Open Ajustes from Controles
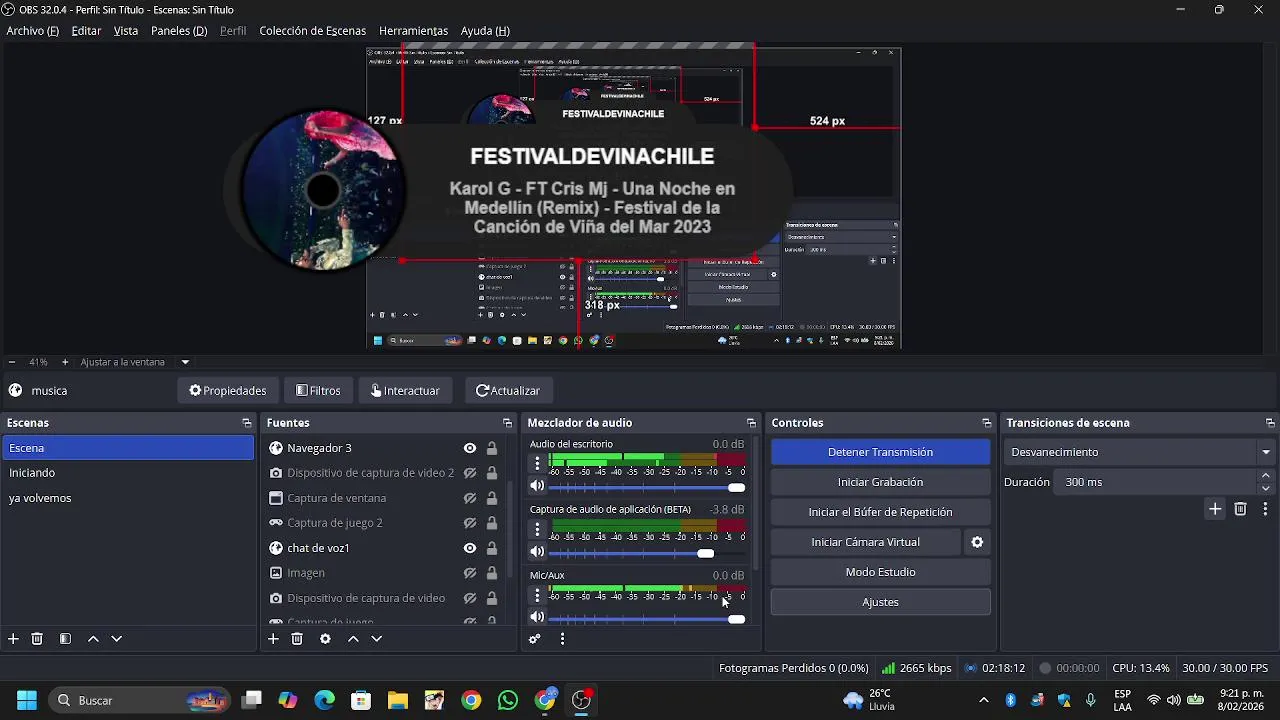The height and width of the screenshot is (720, 1280). (880, 602)
